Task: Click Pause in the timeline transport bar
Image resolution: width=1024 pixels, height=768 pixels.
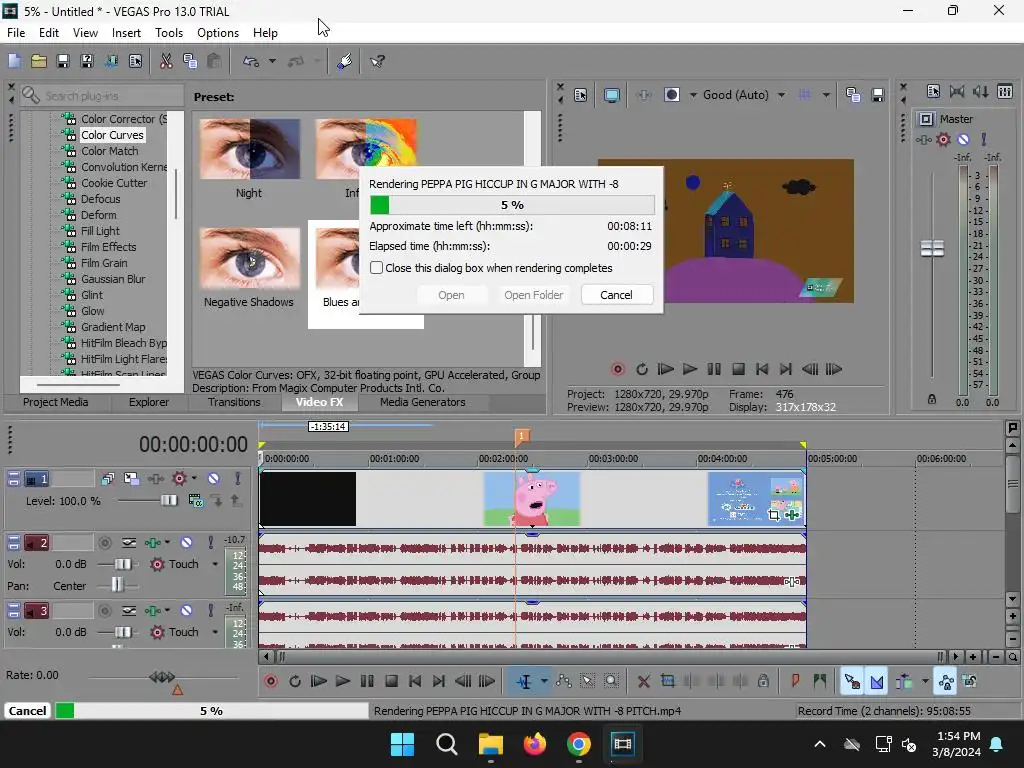Action: coord(367,682)
